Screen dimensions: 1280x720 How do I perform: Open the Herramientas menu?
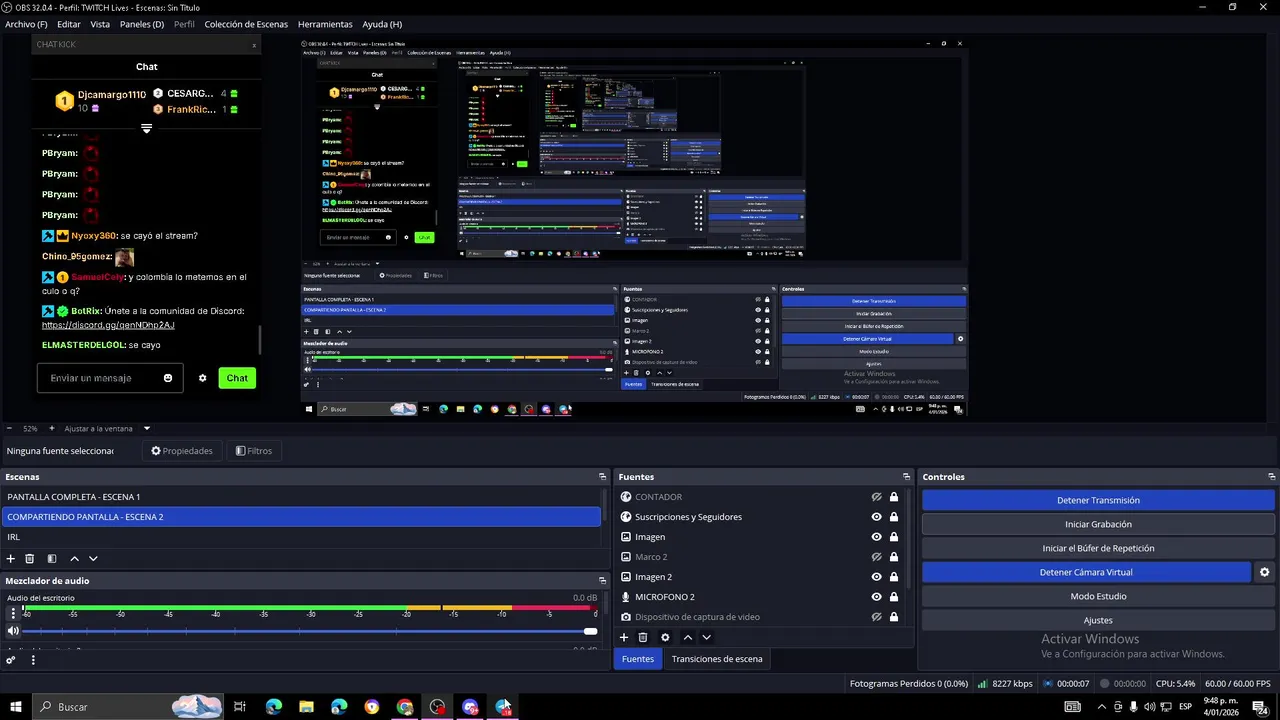pos(325,24)
